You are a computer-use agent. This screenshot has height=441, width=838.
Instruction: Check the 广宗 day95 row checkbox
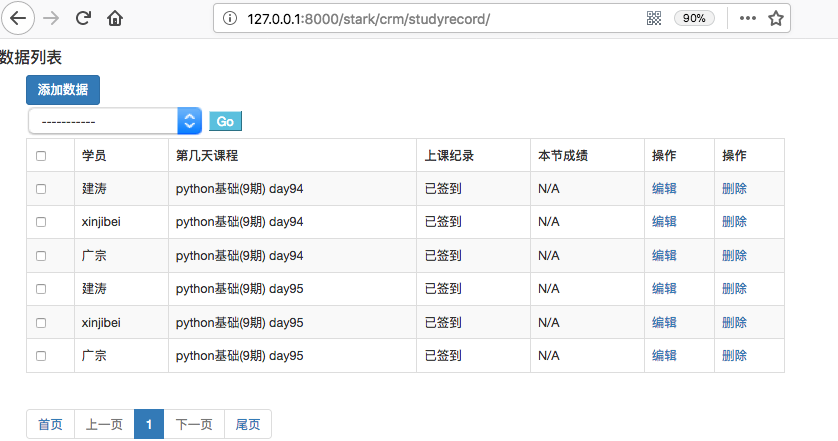point(41,355)
